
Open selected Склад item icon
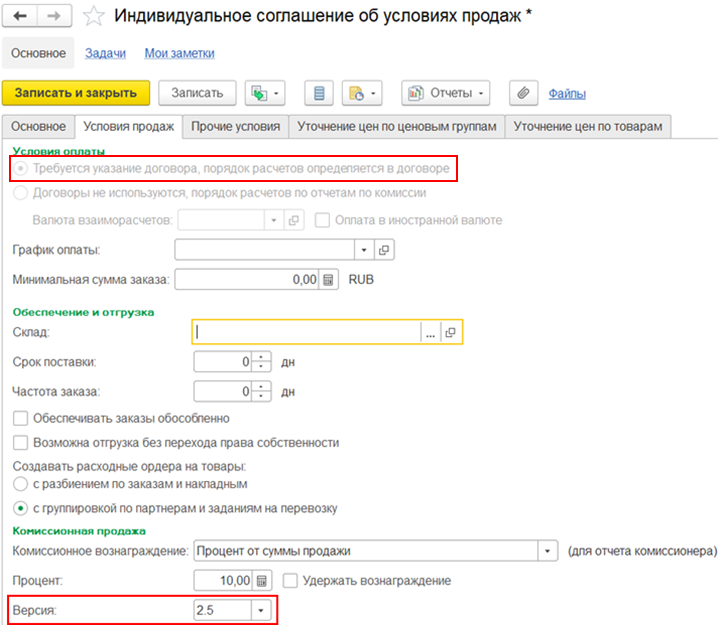click(451, 332)
